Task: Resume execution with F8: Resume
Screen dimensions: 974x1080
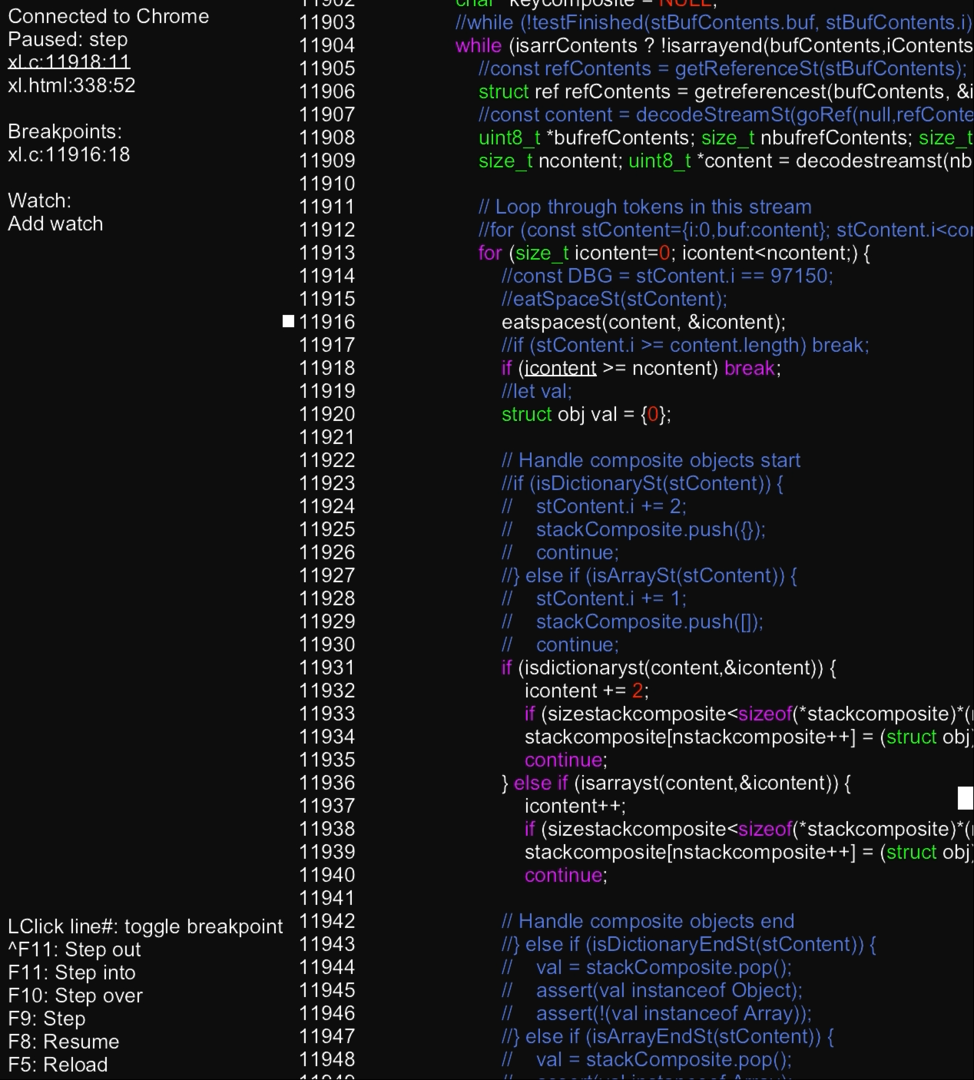Action: point(64,1042)
